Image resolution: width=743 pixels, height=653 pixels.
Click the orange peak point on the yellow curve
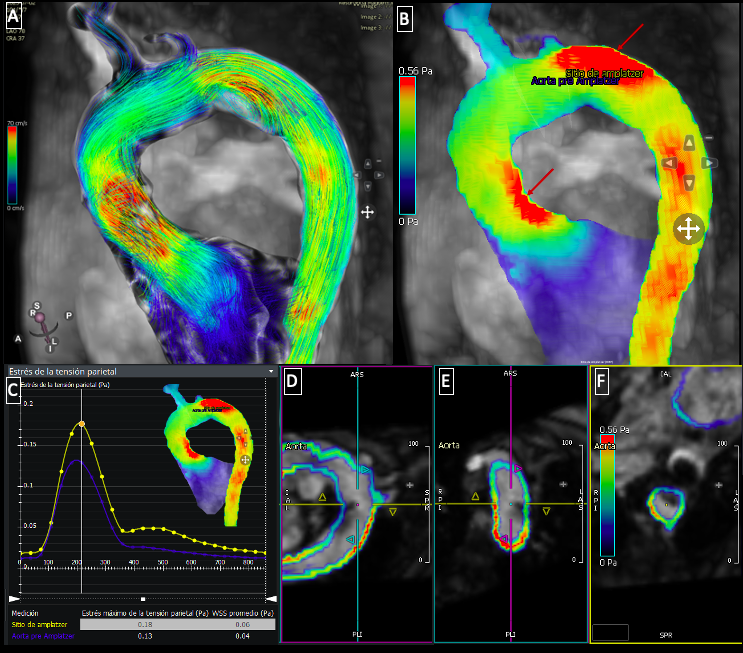click(82, 423)
